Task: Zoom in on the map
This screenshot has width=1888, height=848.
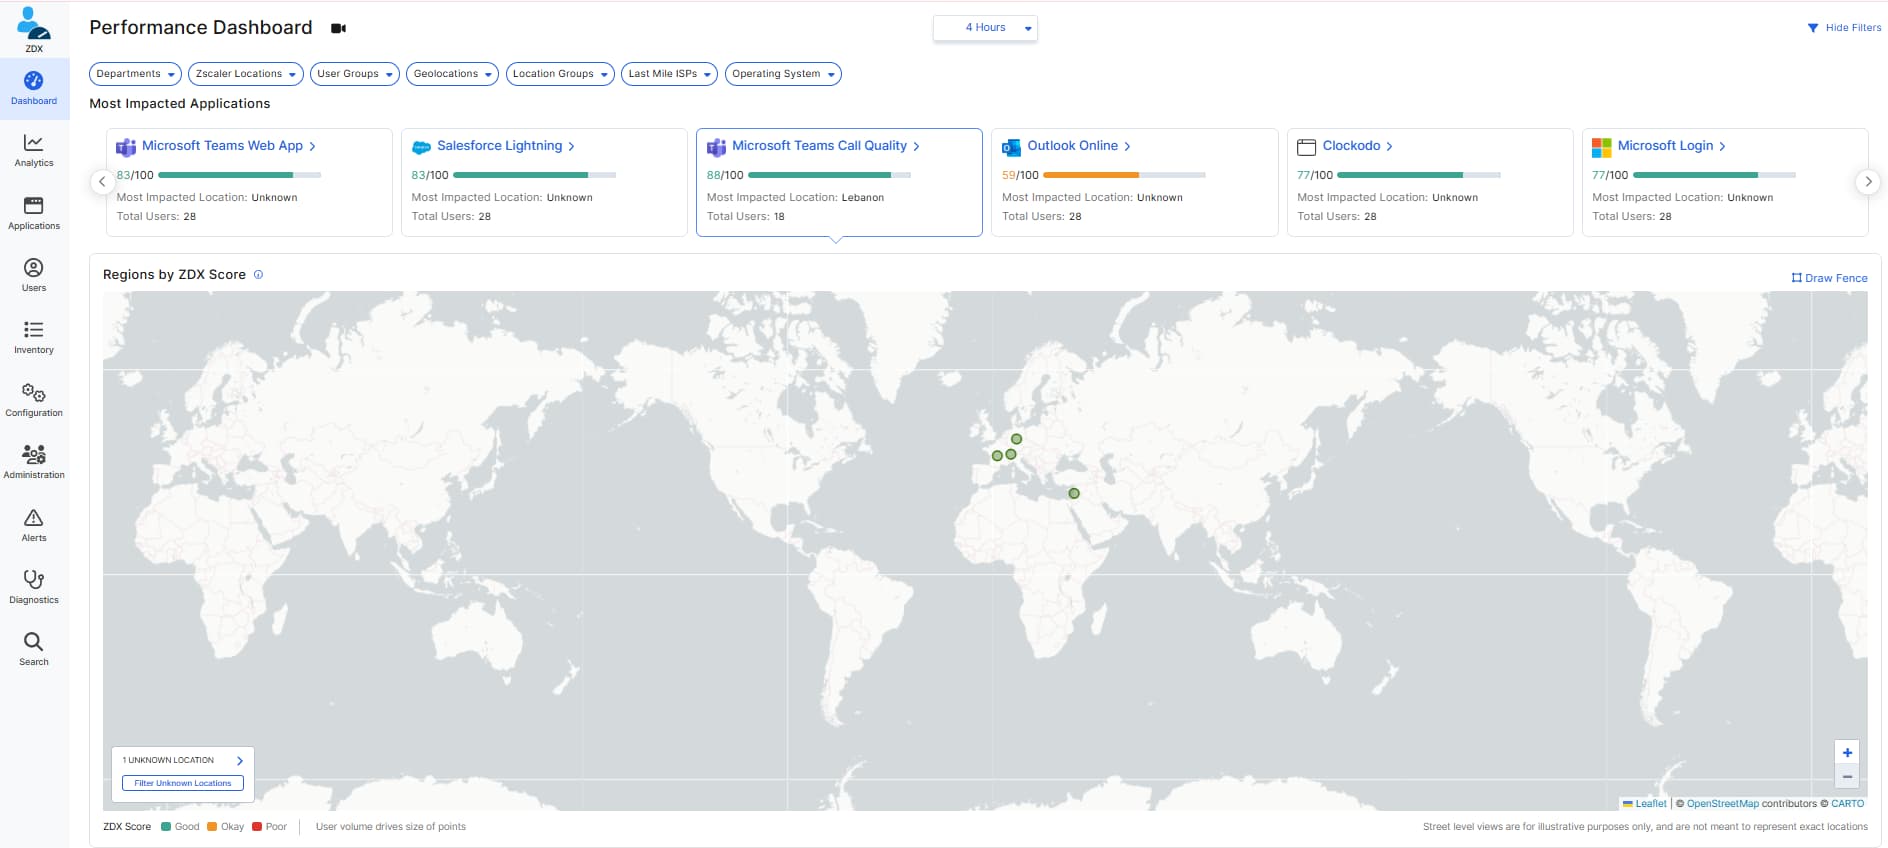Action: (1847, 752)
